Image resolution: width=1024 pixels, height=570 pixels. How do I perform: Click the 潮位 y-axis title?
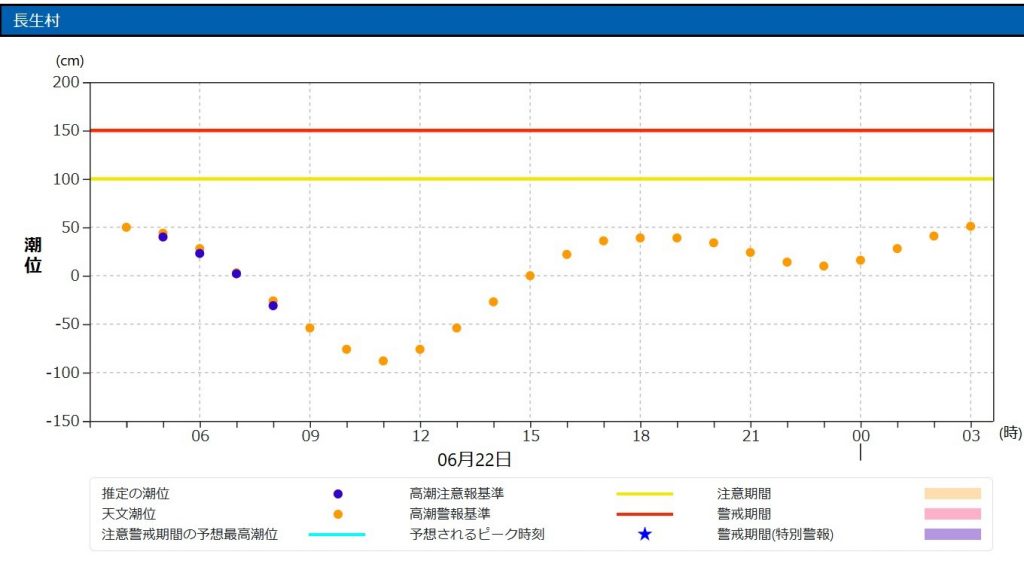click(x=33, y=255)
